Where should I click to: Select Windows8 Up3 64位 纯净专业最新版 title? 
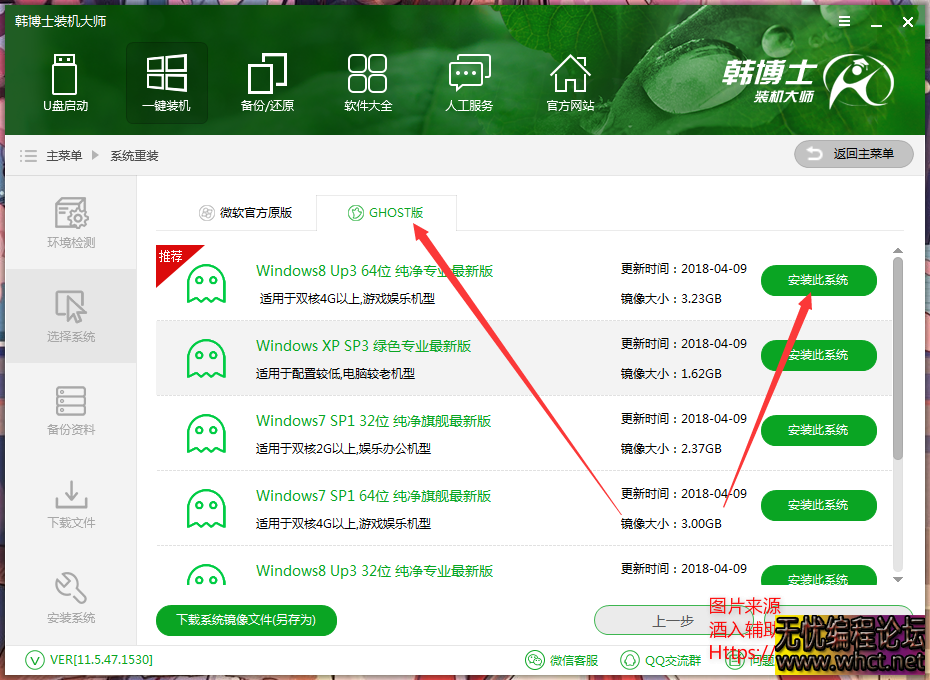[374, 271]
